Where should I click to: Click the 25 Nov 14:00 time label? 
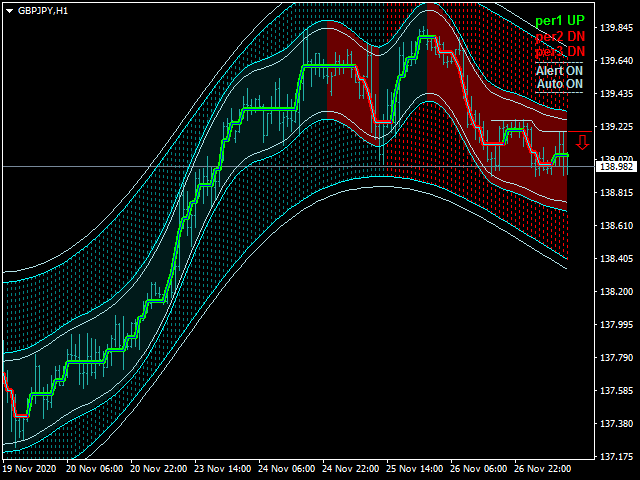(x=415, y=469)
